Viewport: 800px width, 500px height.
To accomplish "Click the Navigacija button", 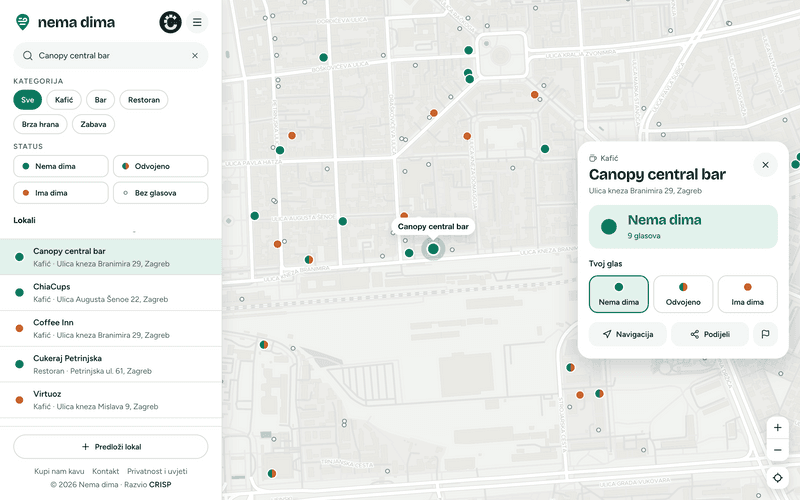I will pyautogui.click(x=628, y=334).
